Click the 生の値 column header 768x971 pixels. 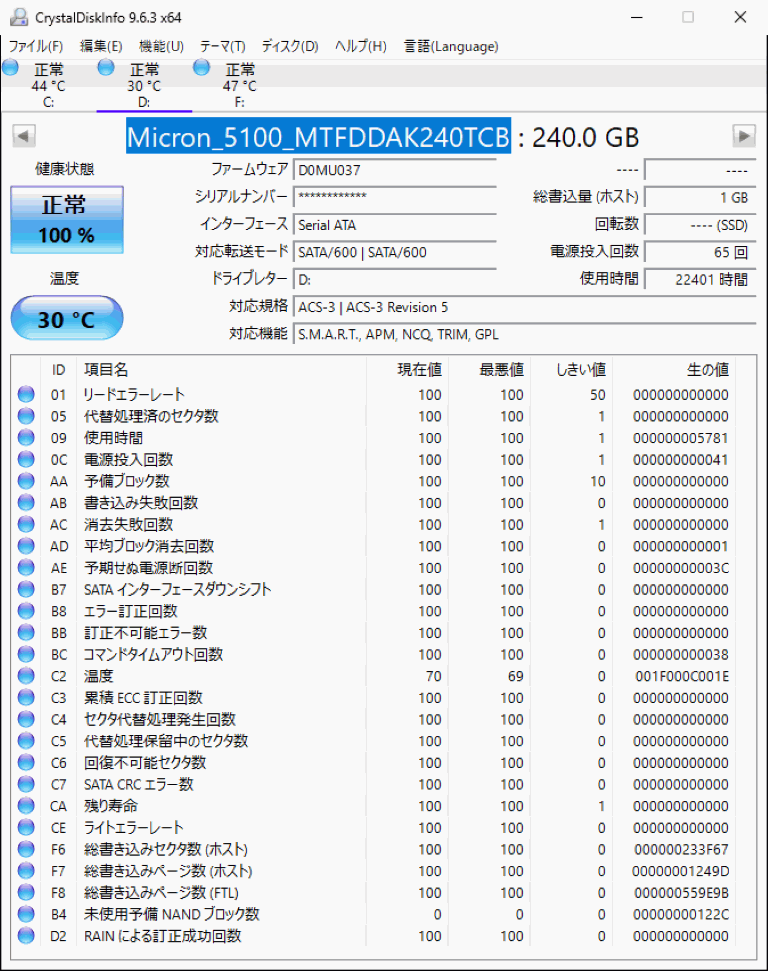coord(674,370)
